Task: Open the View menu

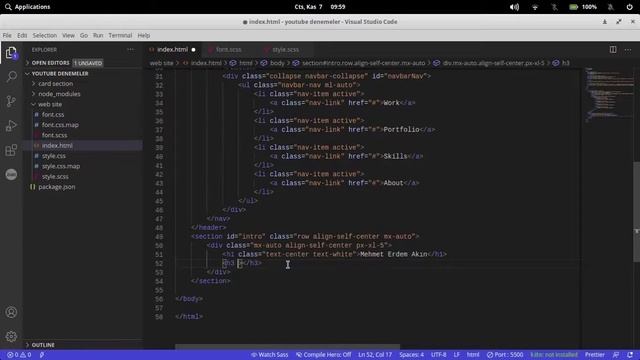Action: tap(68, 36)
